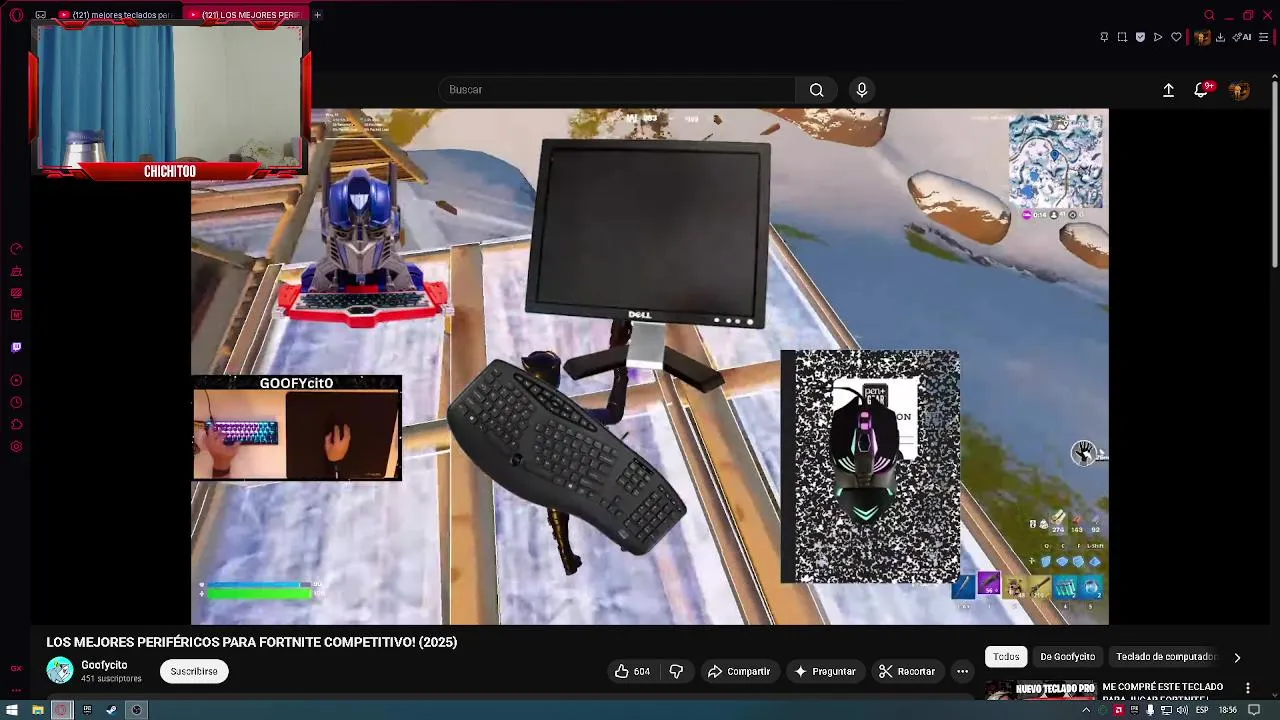The width and height of the screenshot is (1280, 720).
Task: Like the video with 604 likes
Action: 632,671
